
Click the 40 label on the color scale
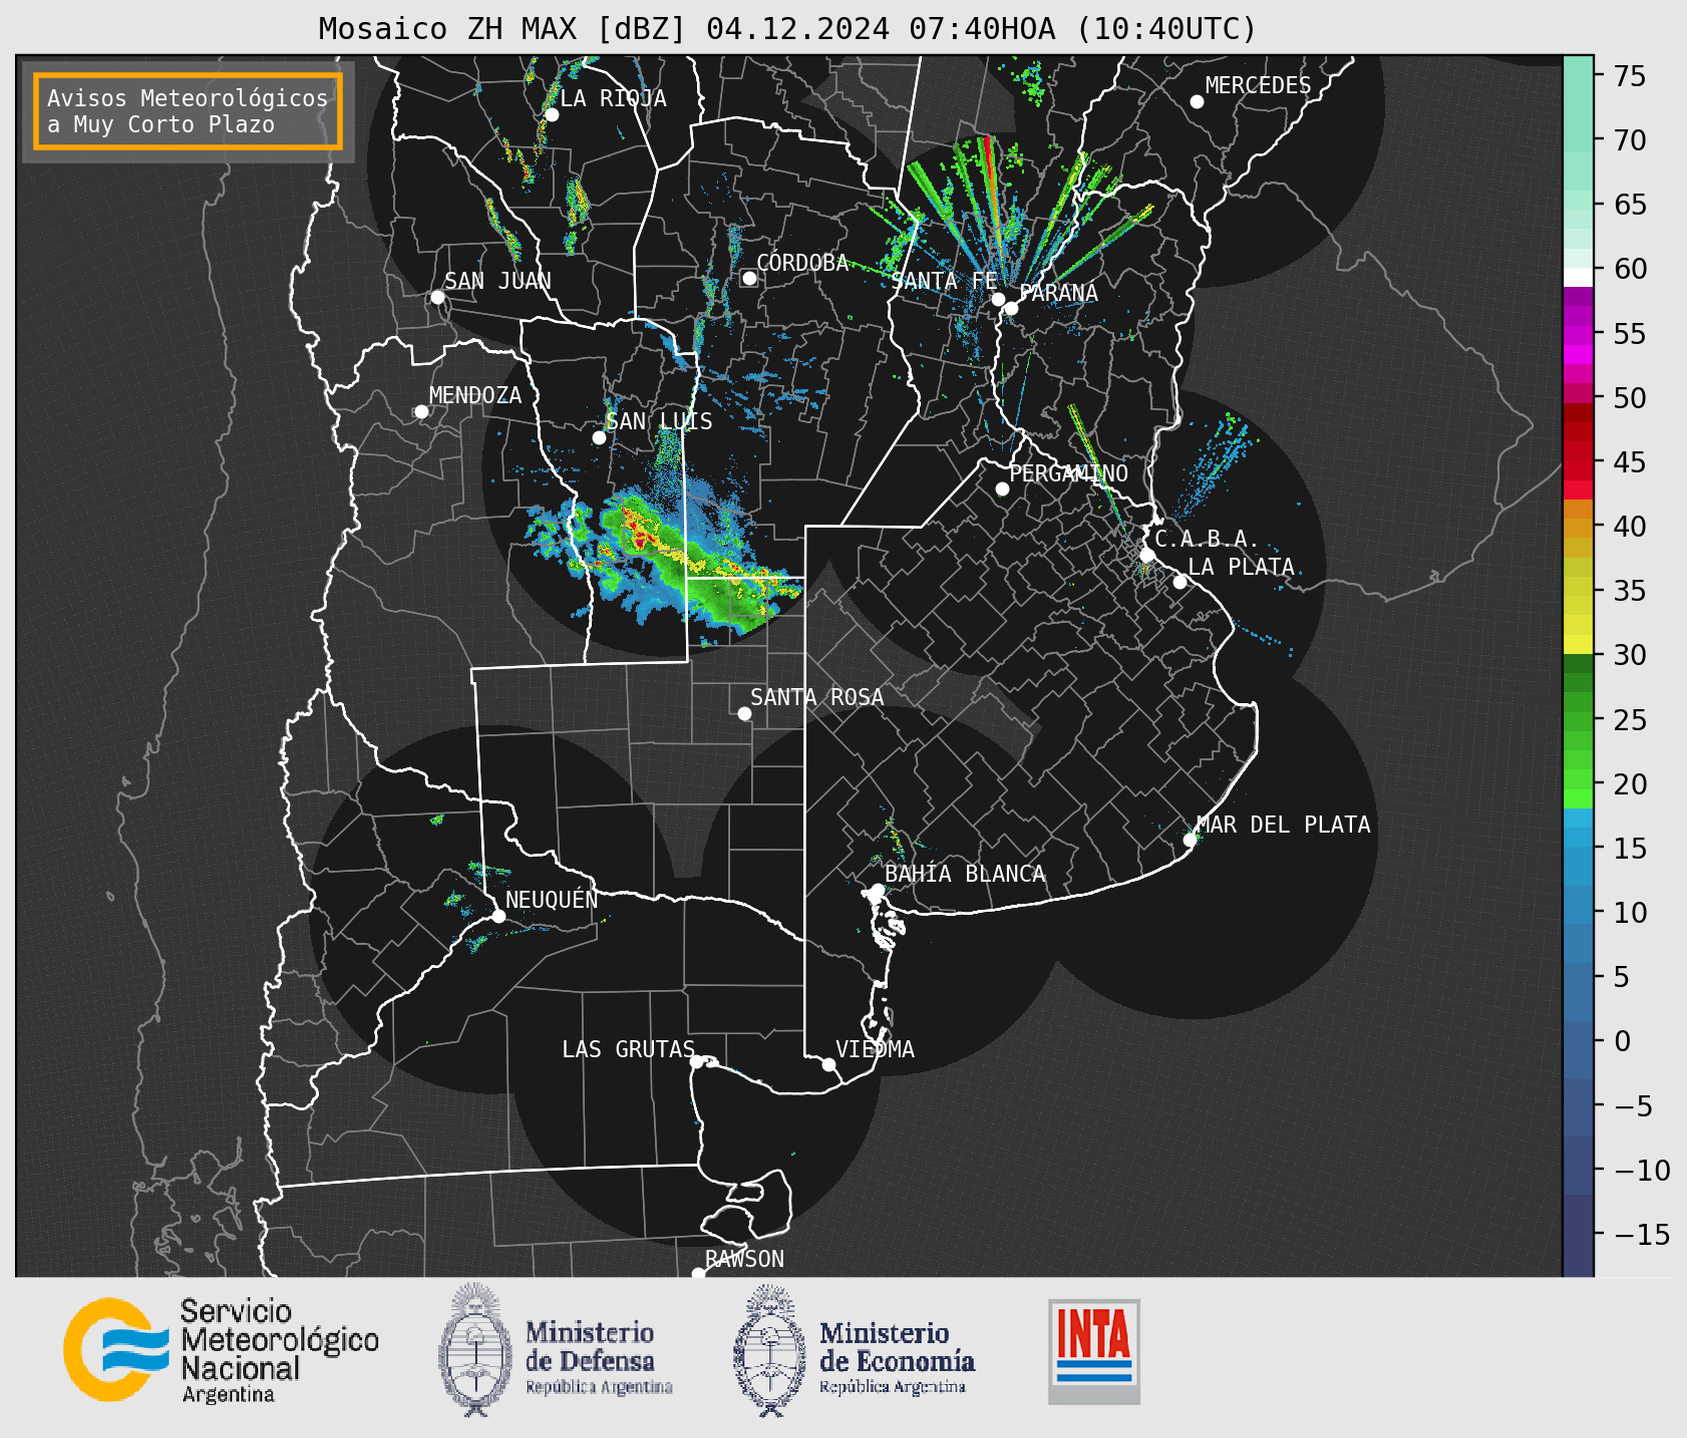(1630, 527)
